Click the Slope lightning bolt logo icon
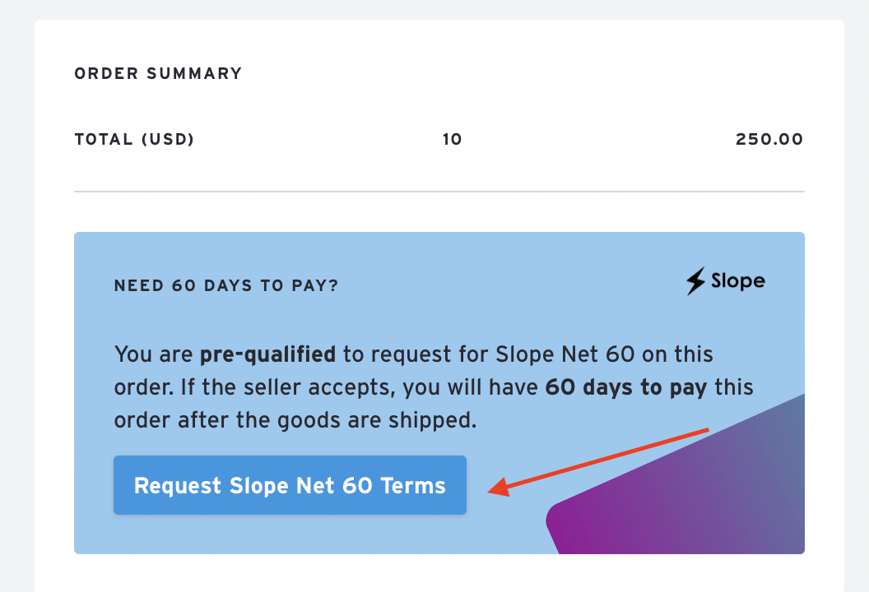Screen dimensions: 869x592 (x=695, y=281)
